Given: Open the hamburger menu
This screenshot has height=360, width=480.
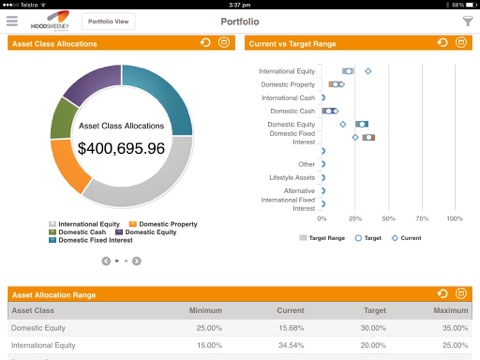Looking at the screenshot, I should point(12,21).
